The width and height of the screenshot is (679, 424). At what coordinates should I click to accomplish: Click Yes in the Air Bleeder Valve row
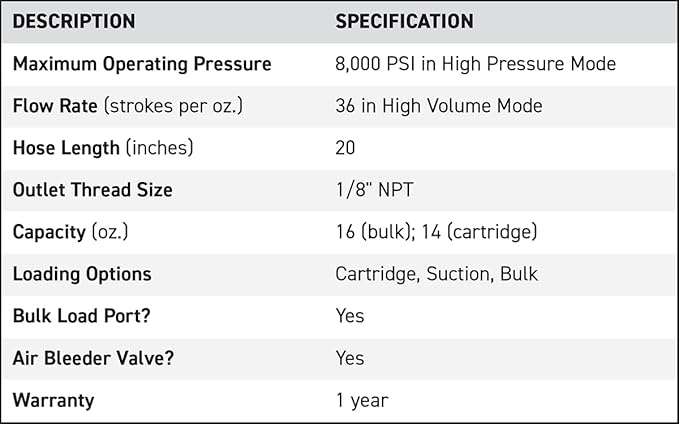click(x=350, y=358)
